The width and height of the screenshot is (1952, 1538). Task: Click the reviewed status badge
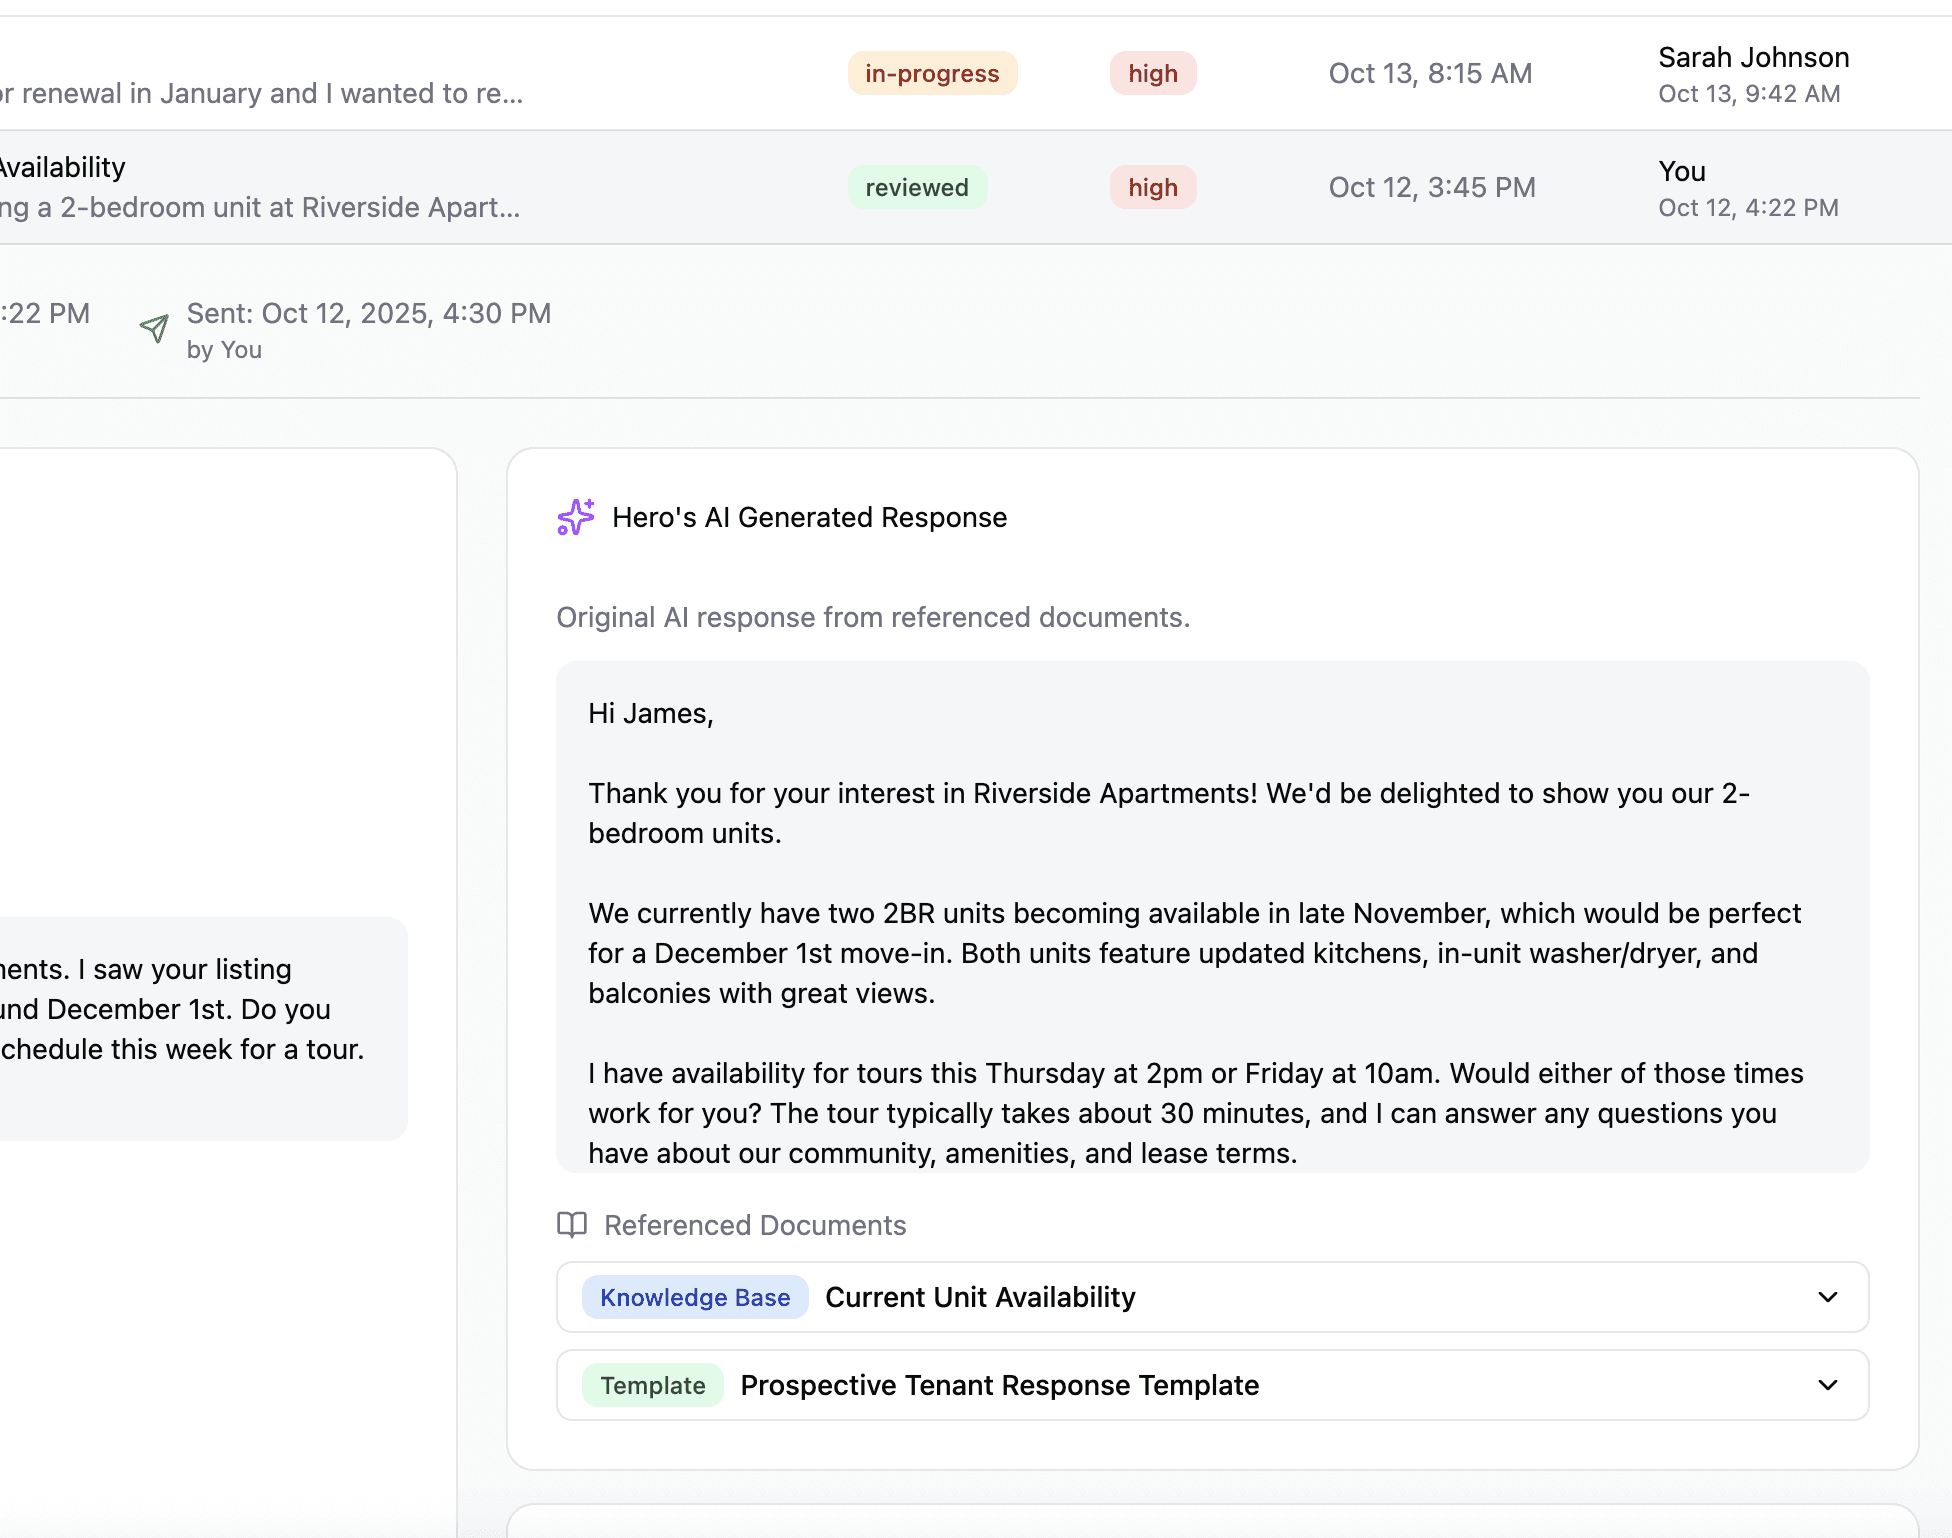point(917,187)
